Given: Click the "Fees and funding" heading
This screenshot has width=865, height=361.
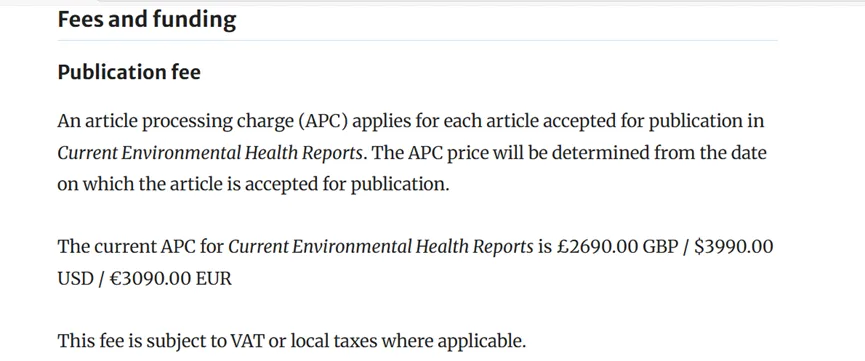Looking at the screenshot, I should (x=147, y=20).
